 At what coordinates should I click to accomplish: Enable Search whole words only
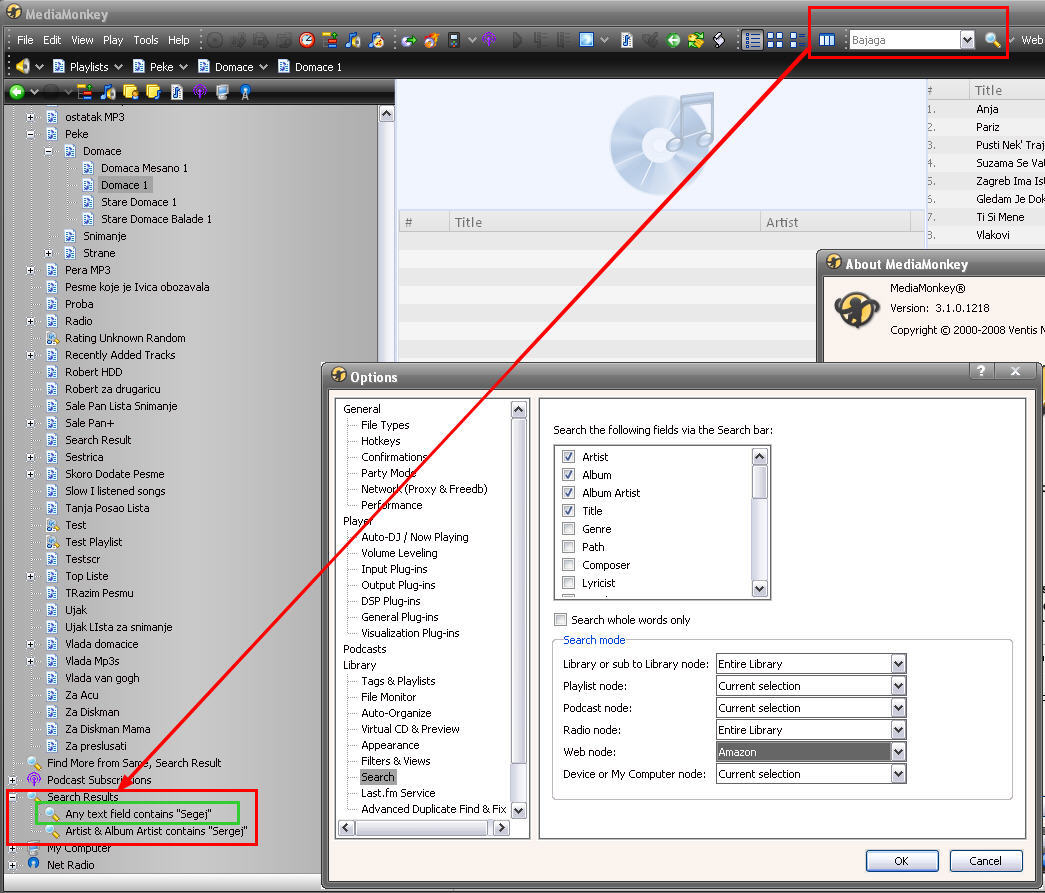[560, 620]
